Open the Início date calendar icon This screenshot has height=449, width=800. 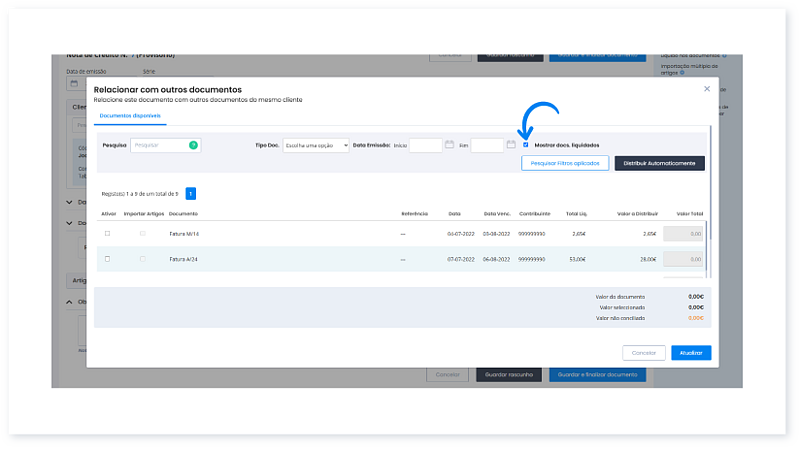(x=450, y=145)
